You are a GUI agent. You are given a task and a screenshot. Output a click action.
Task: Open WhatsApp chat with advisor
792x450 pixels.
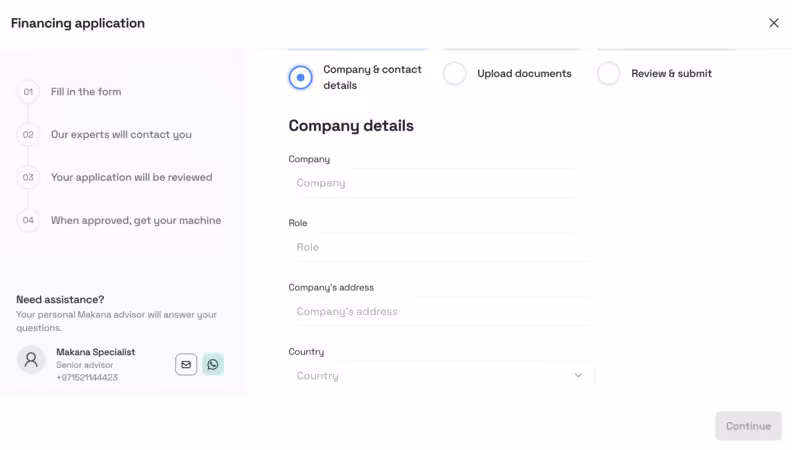(213, 364)
